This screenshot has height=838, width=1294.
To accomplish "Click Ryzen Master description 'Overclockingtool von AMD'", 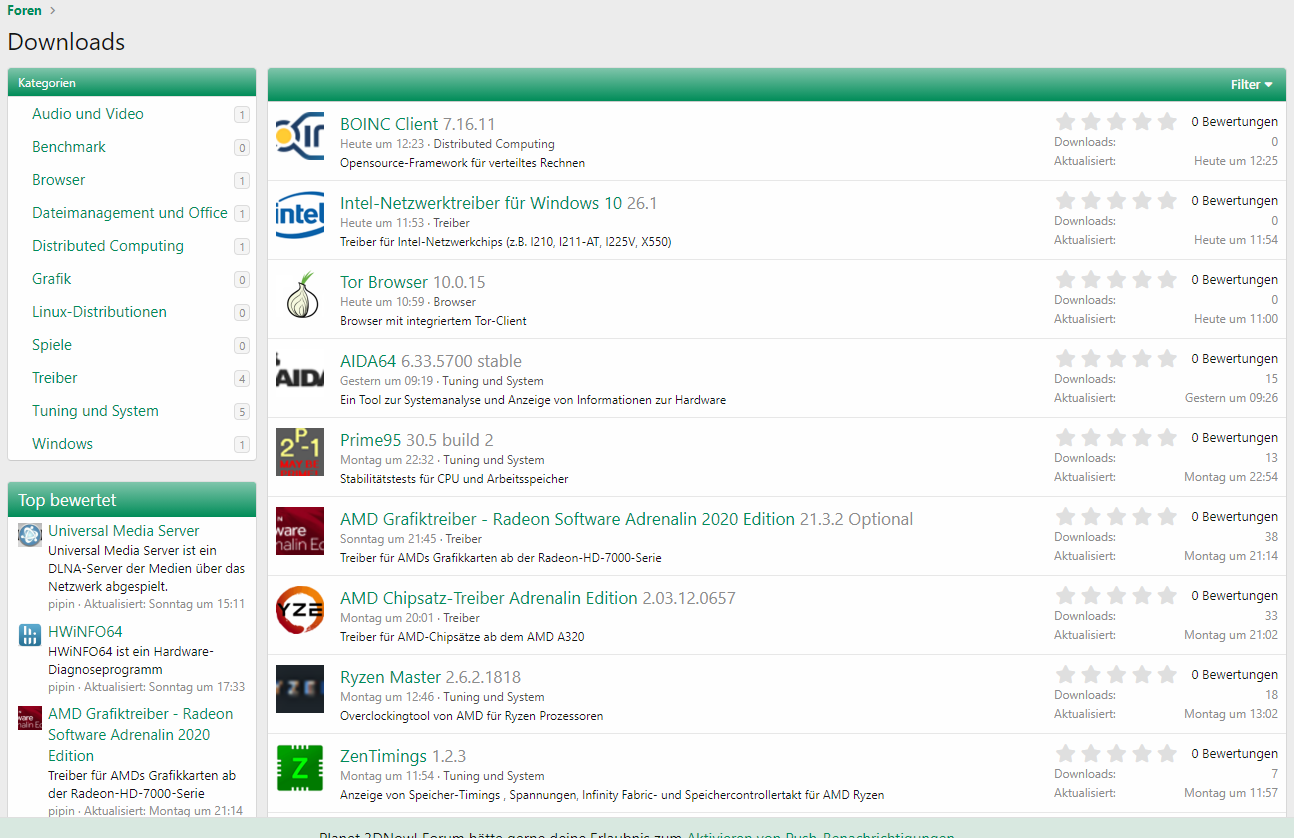I will point(471,716).
